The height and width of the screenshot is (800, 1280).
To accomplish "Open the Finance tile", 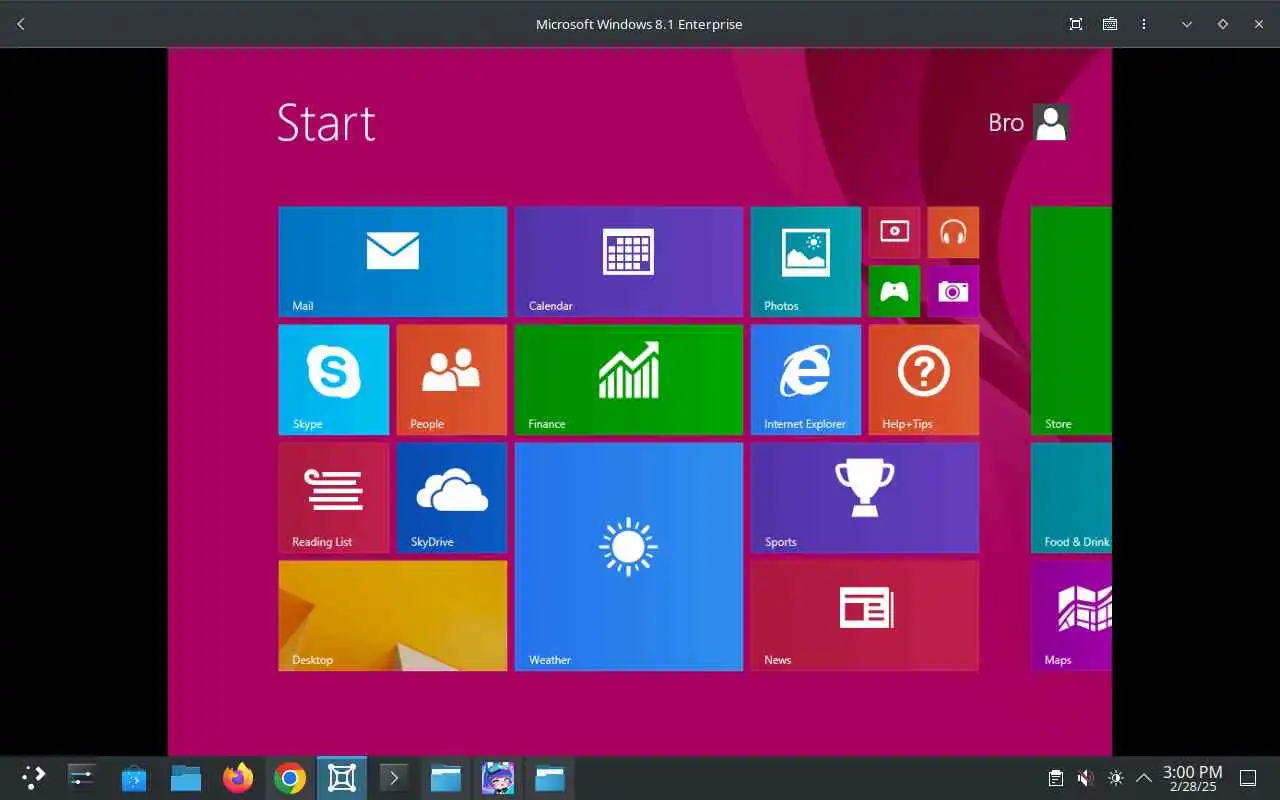I will (x=628, y=380).
